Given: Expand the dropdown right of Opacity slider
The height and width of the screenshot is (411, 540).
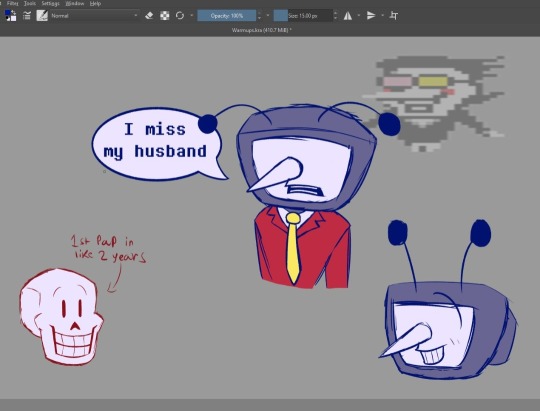Looking at the screenshot, I should (268, 16).
